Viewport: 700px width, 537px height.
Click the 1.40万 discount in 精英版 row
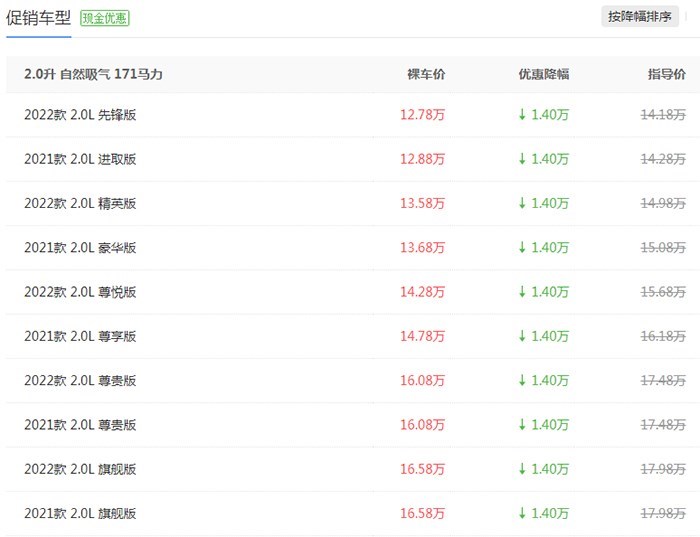click(544, 203)
